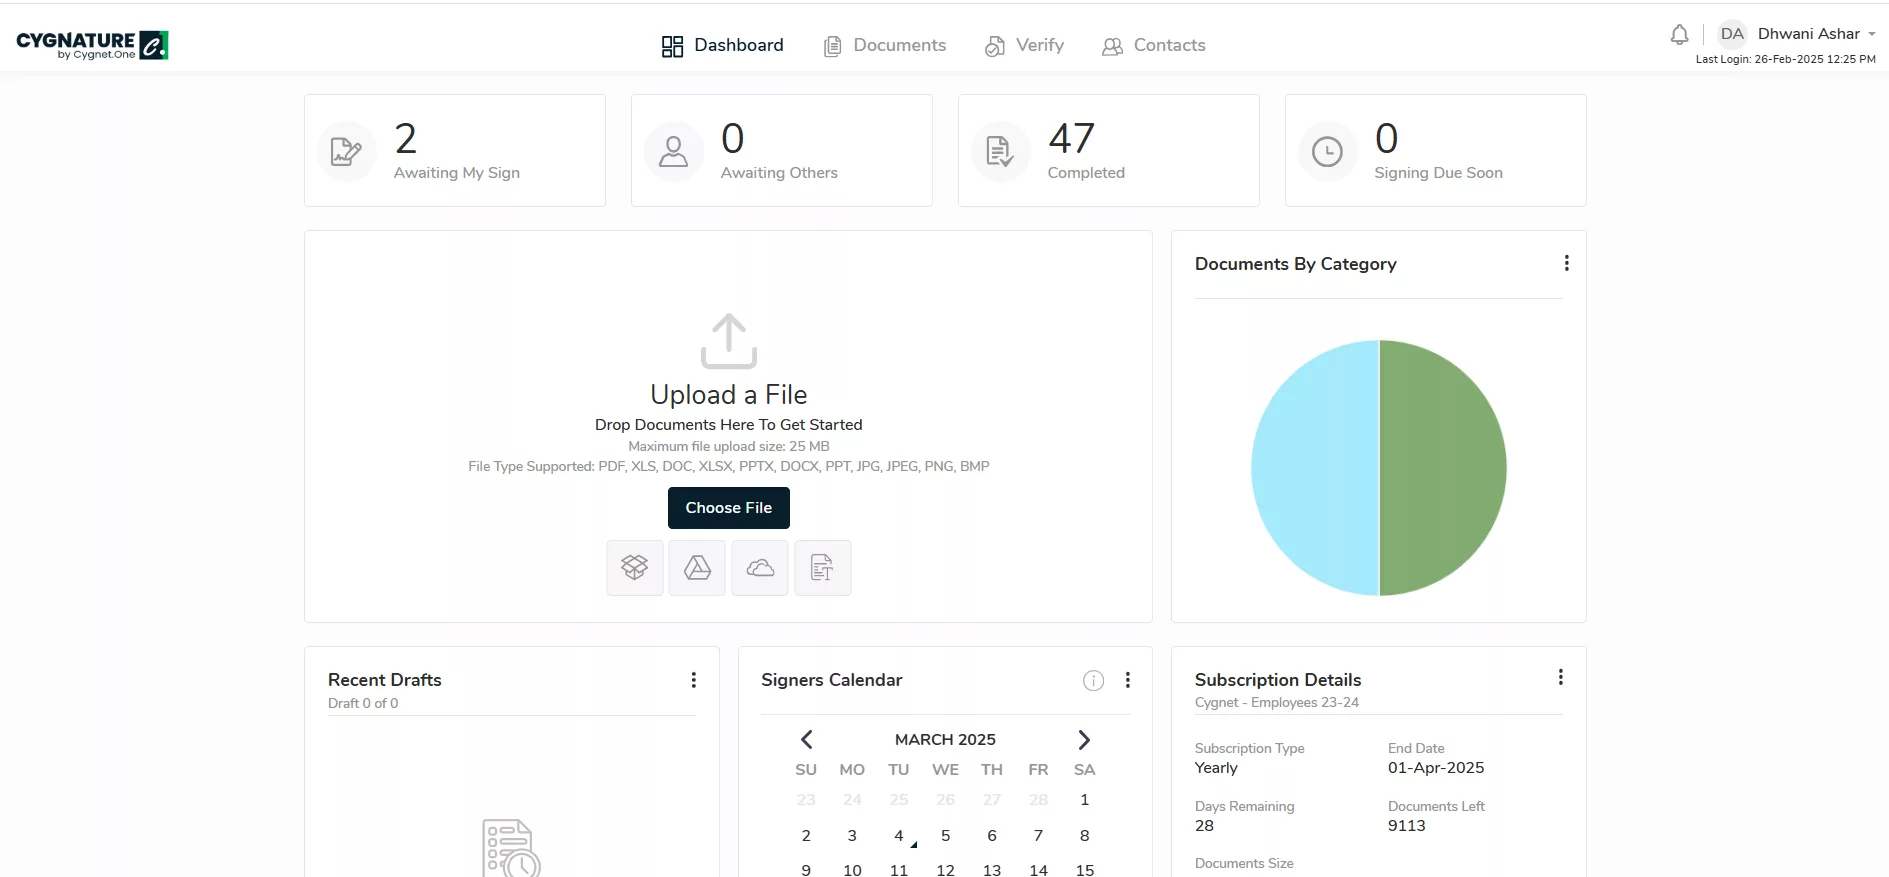The height and width of the screenshot is (877, 1889).
Task: Open the Contacts tab
Action: point(1153,46)
